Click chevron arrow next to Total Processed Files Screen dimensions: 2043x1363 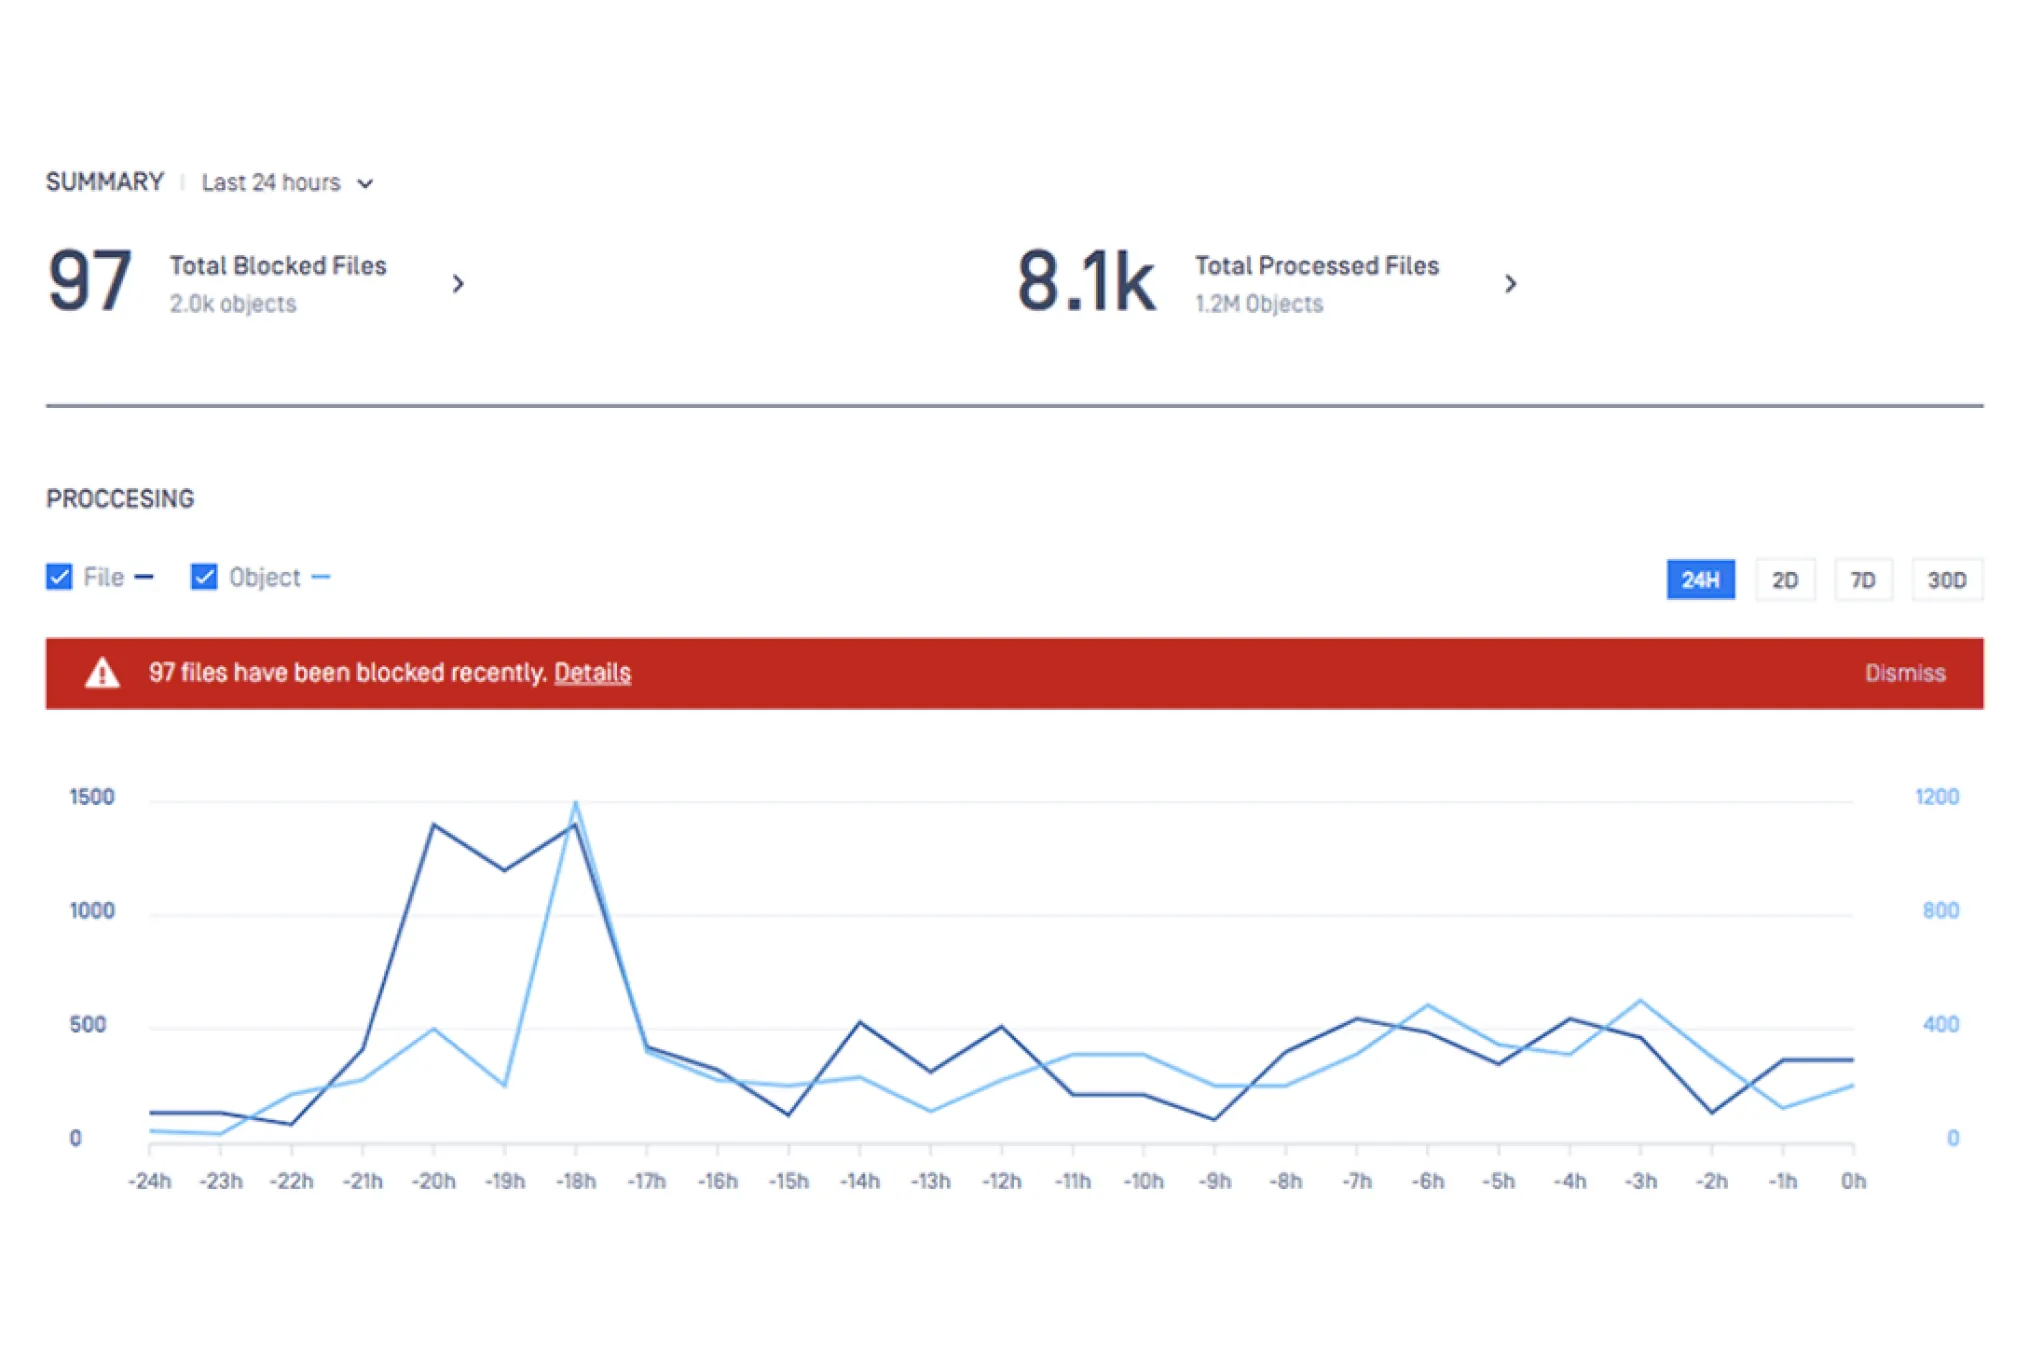pos(1510,284)
